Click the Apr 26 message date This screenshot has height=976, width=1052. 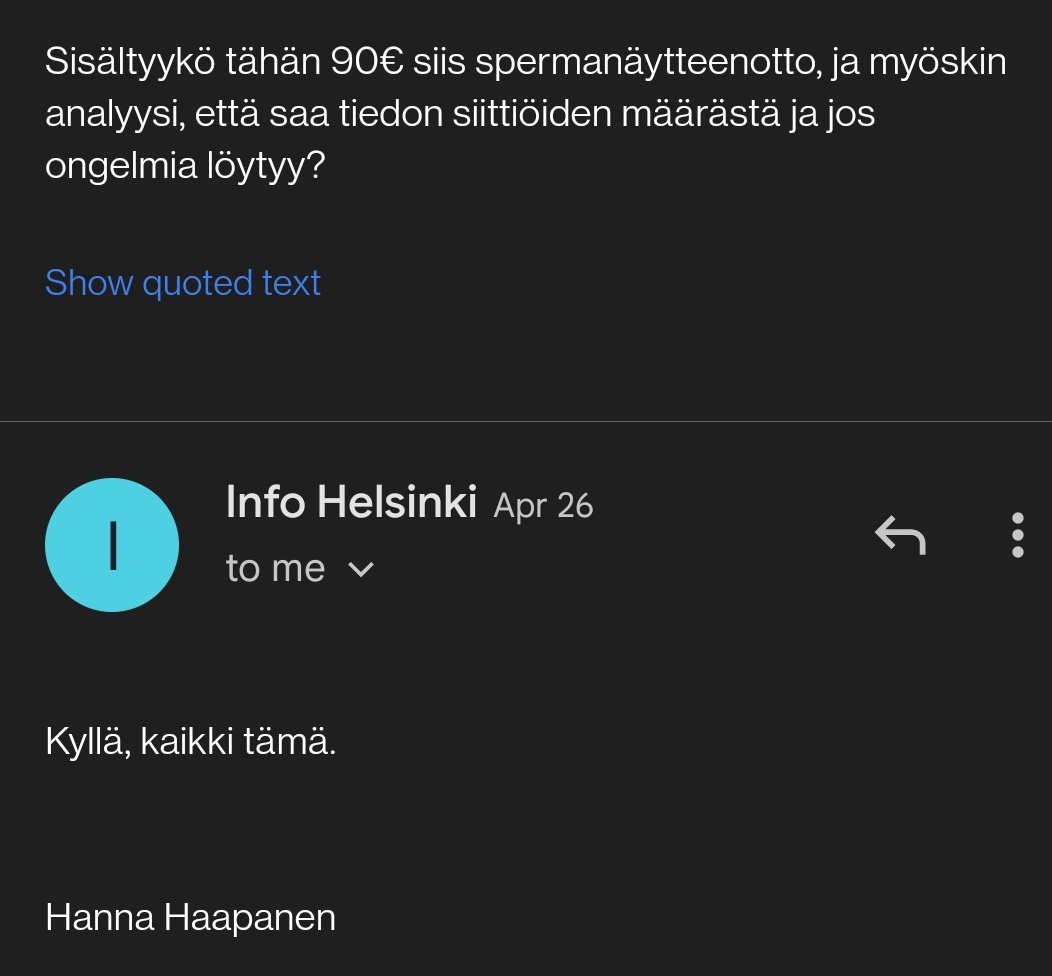543,506
